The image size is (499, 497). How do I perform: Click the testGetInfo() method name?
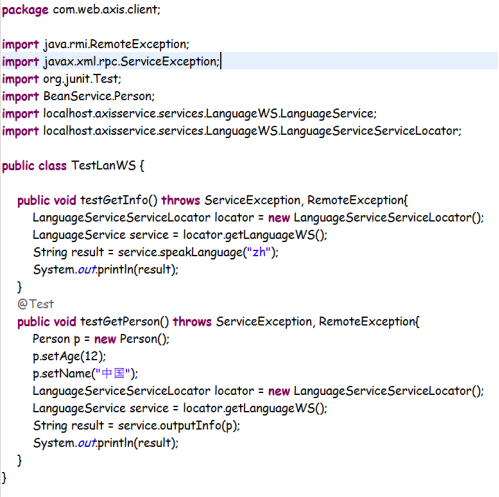[119, 200]
